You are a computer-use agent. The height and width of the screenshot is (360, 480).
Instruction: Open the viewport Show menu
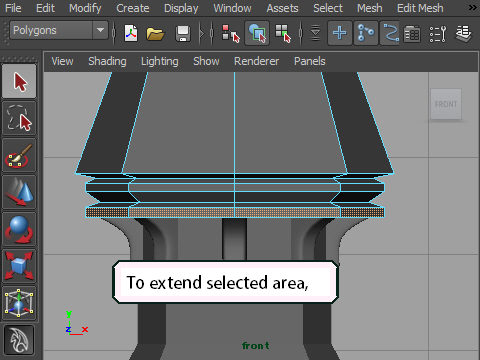(206, 61)
